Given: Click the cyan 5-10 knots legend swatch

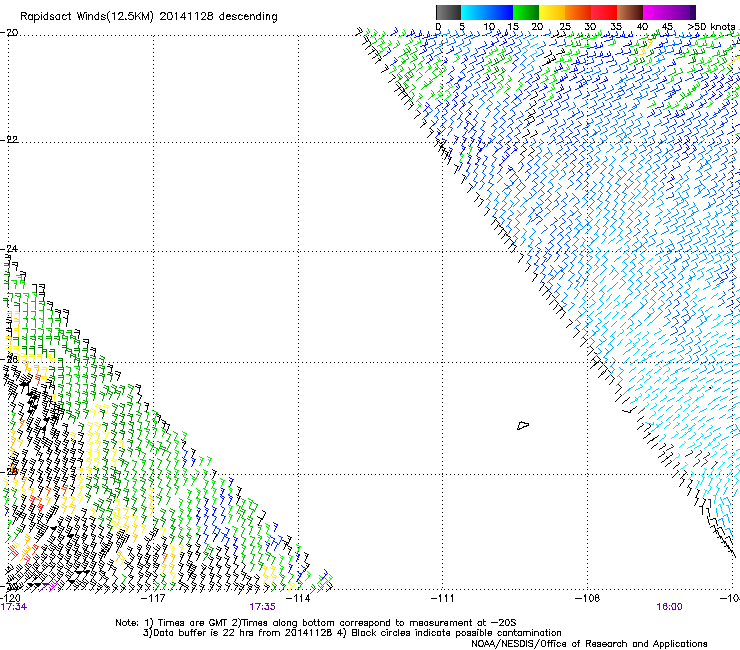Looking at the screenshot, I should 474,12.
